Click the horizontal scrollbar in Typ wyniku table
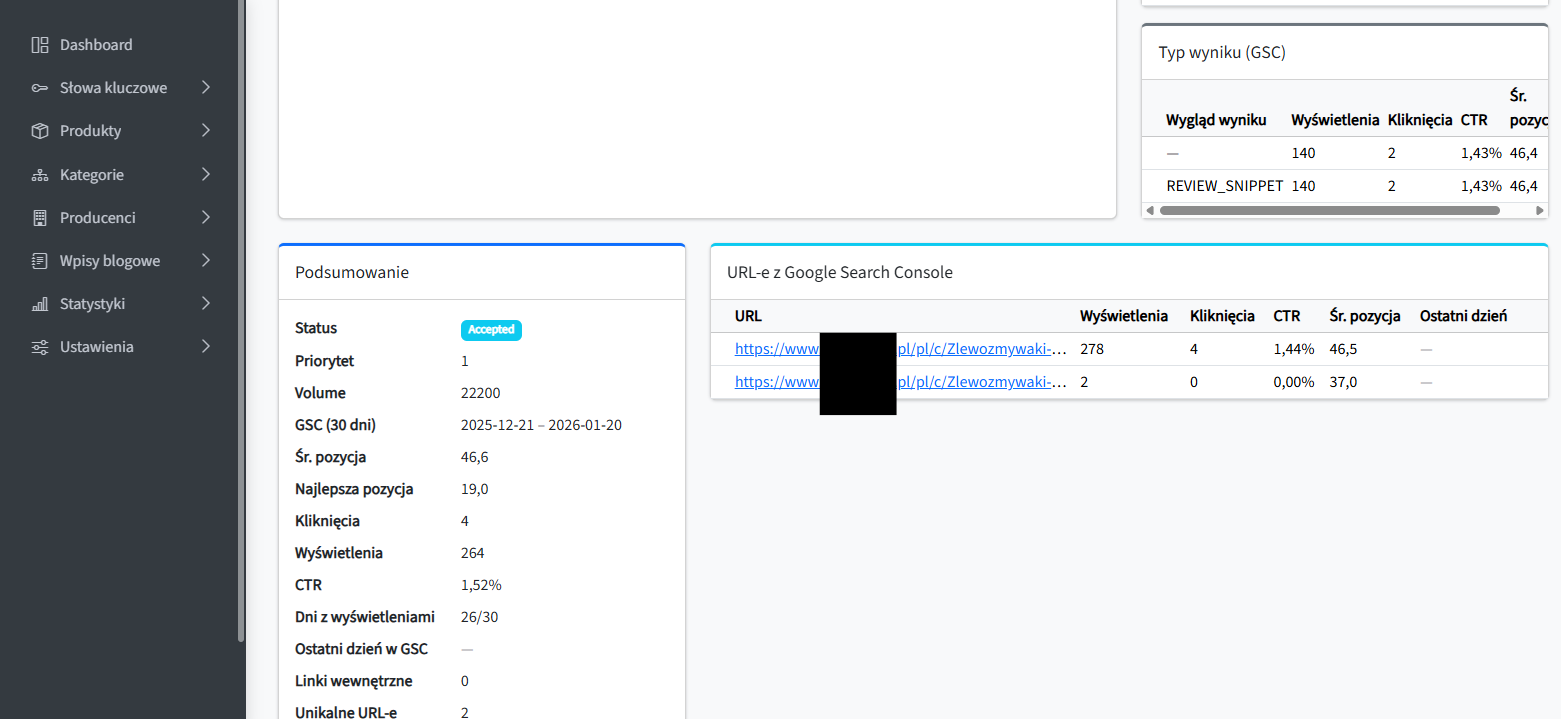The width and height of the screenshot is (1561, 719). 1329,211
